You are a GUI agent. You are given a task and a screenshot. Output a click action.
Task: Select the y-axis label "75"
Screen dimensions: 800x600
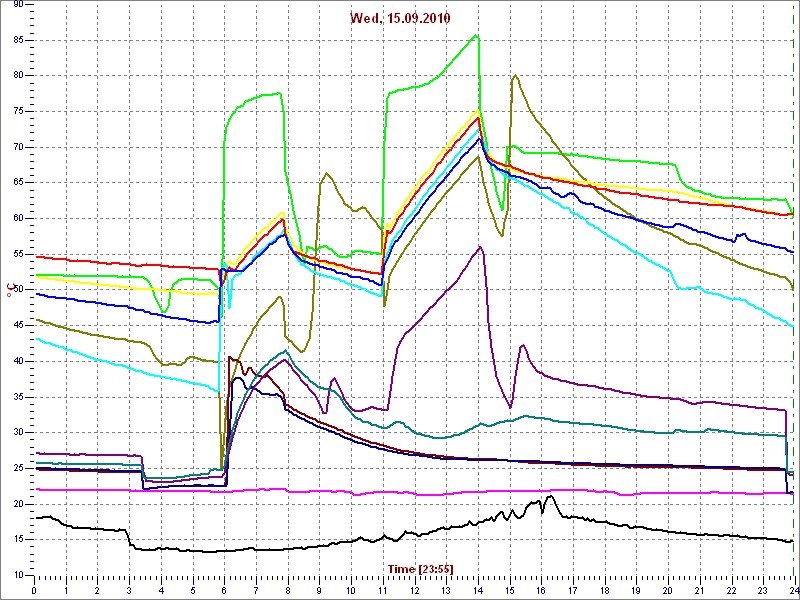tap(18, 112)
